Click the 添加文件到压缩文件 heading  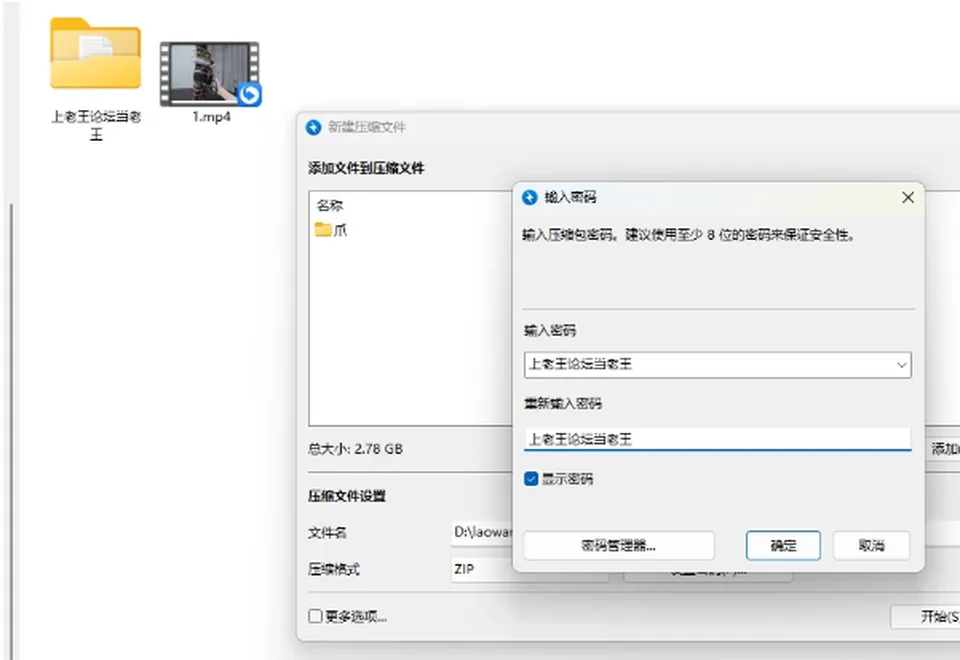coord(366,168)
